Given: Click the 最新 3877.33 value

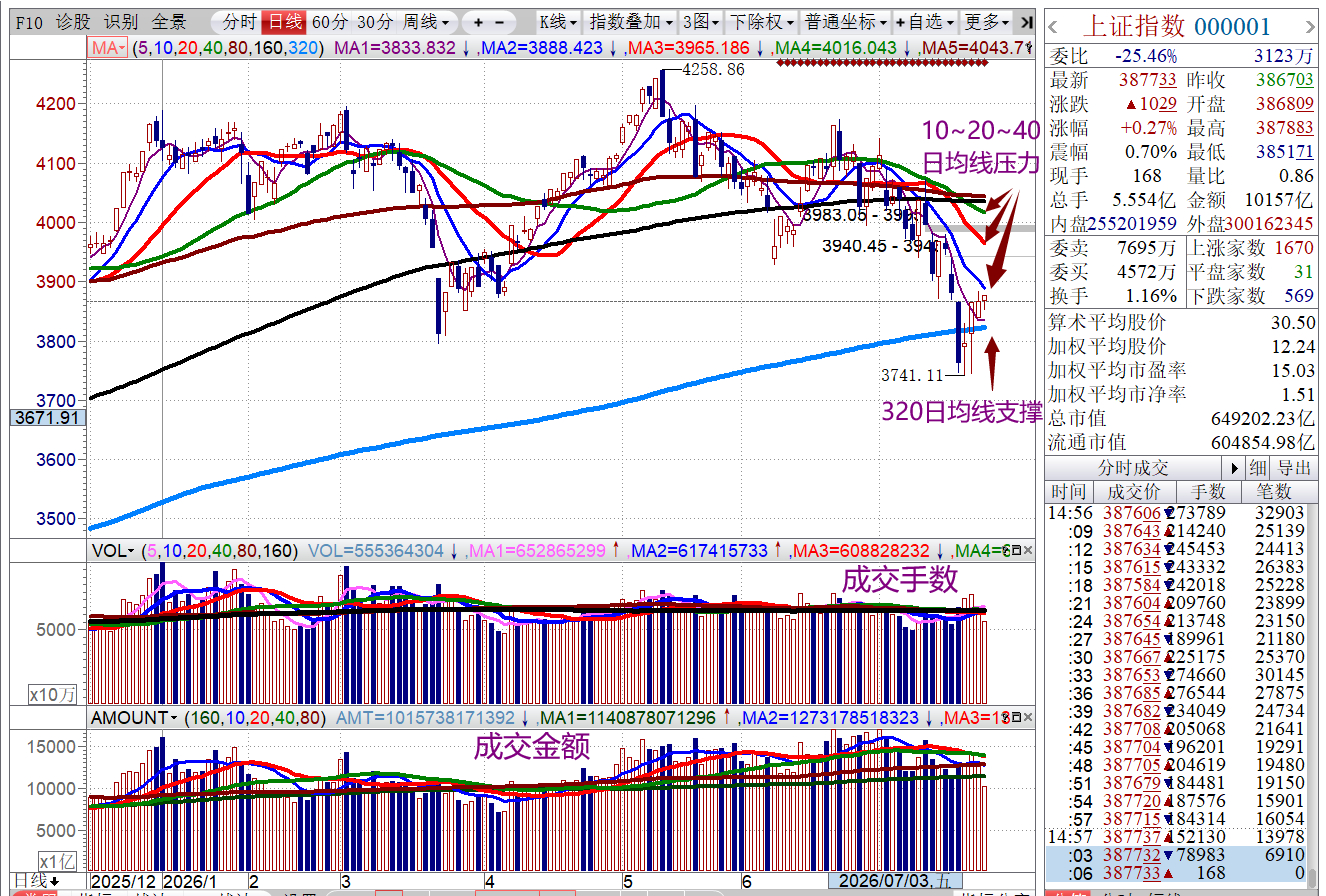Looking at the screenshot, I should tap(1147, 81).
